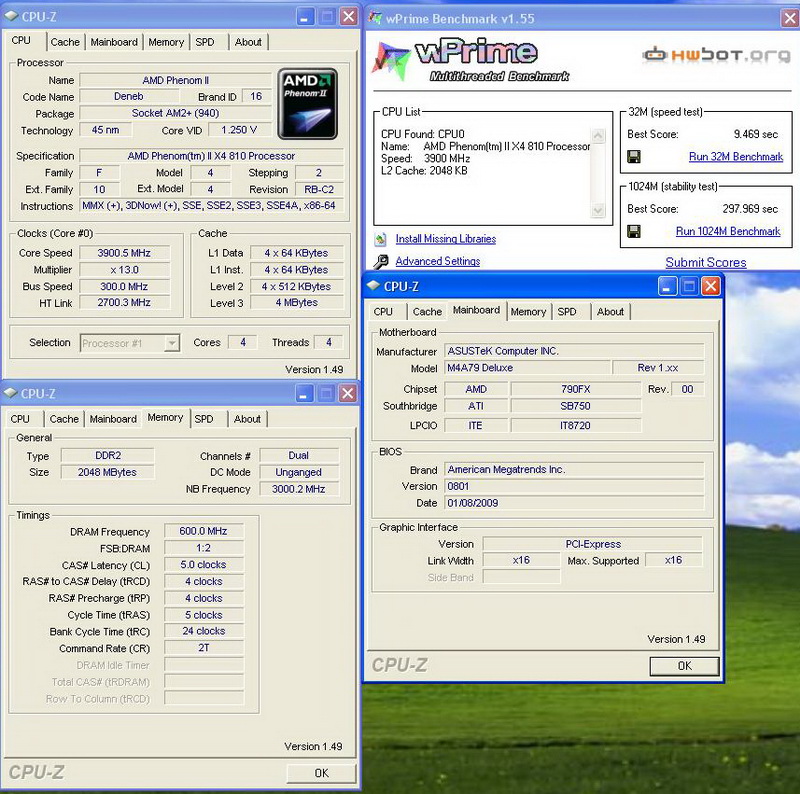Open Mainboard tab in top-left CPU-Z window

[114, 42]
